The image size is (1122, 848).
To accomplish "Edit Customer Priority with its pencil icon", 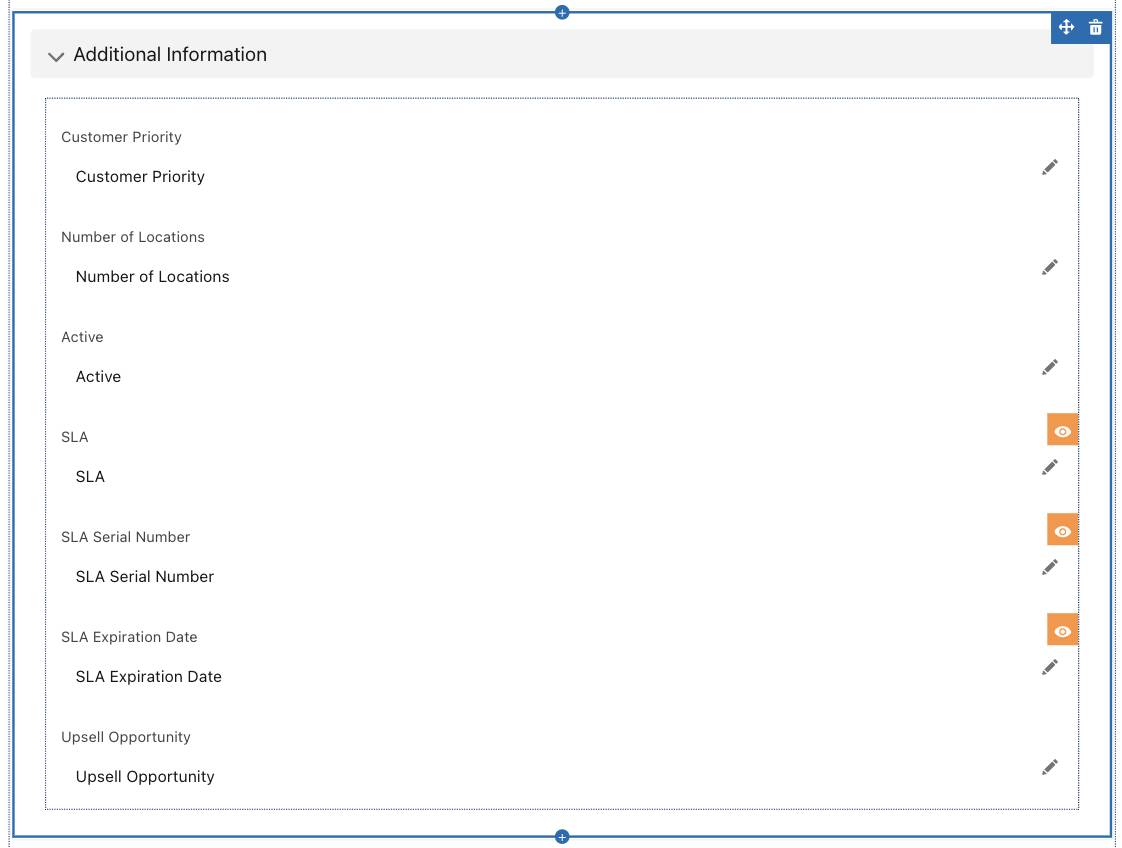I will pyautogui.click(x=1050, y=167).
